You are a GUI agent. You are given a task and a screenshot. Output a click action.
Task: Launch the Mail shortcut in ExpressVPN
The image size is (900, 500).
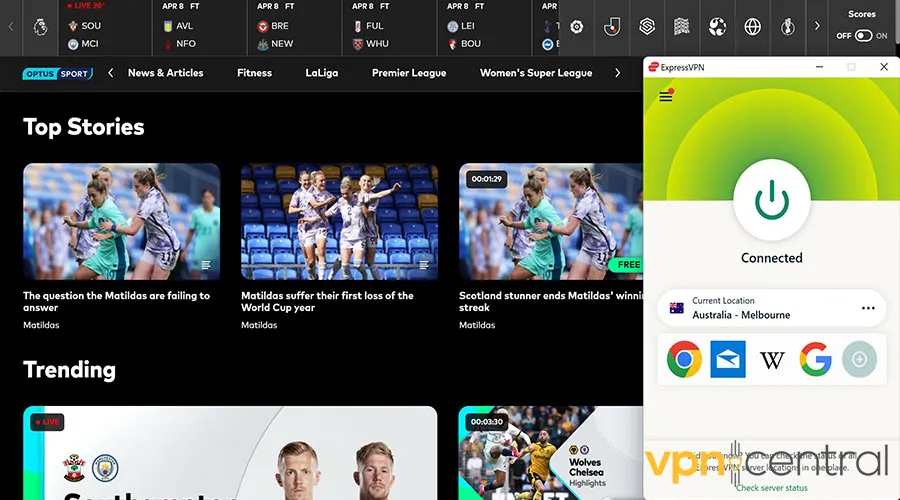click(x=728, y=359)
